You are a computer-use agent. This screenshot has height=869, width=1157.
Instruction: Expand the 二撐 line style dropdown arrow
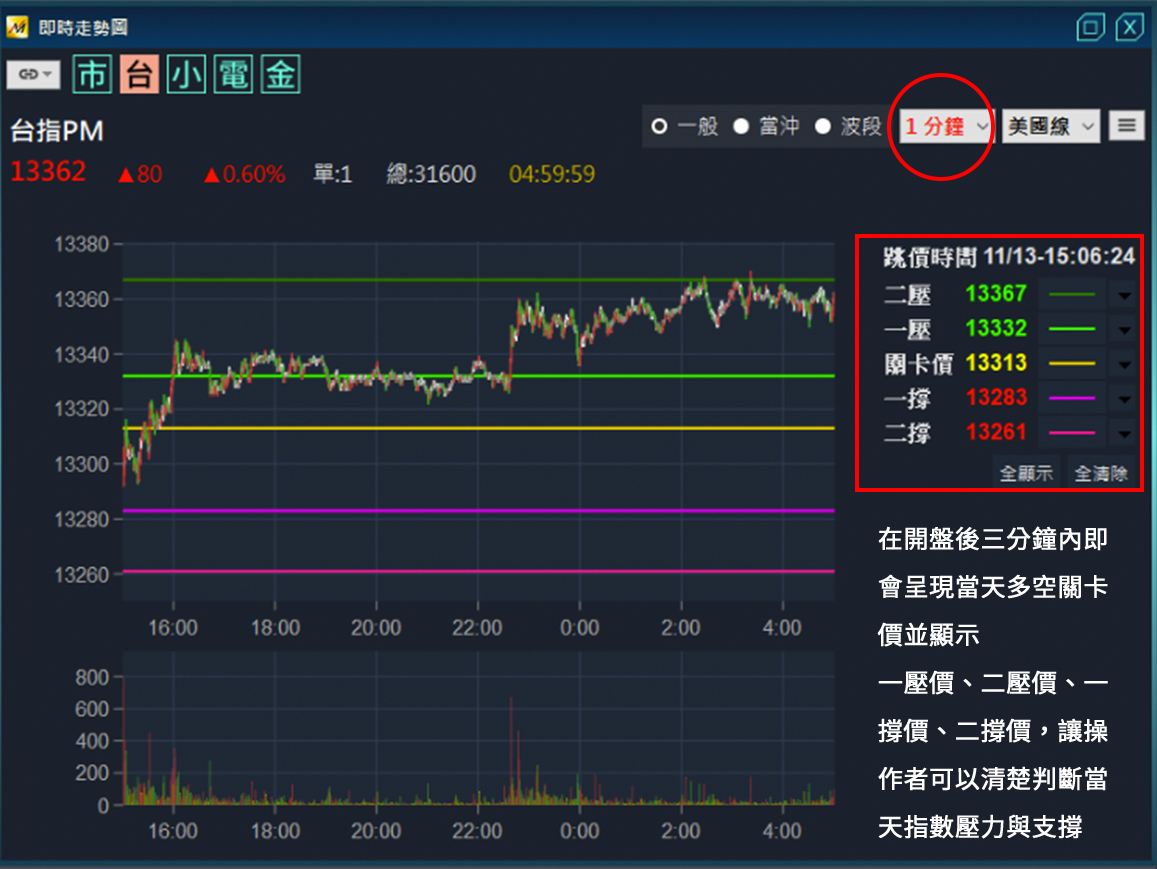(x=1123, y=434)
